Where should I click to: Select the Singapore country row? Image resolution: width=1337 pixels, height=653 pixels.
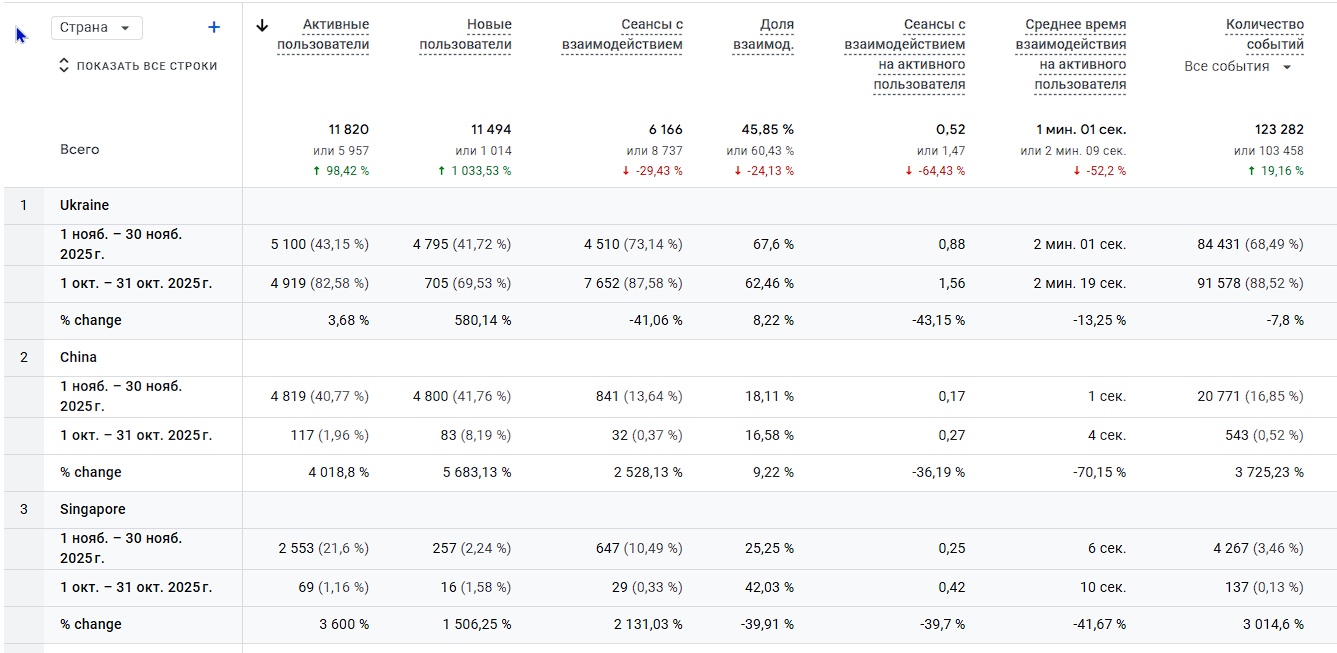click(x=93, y=509)
